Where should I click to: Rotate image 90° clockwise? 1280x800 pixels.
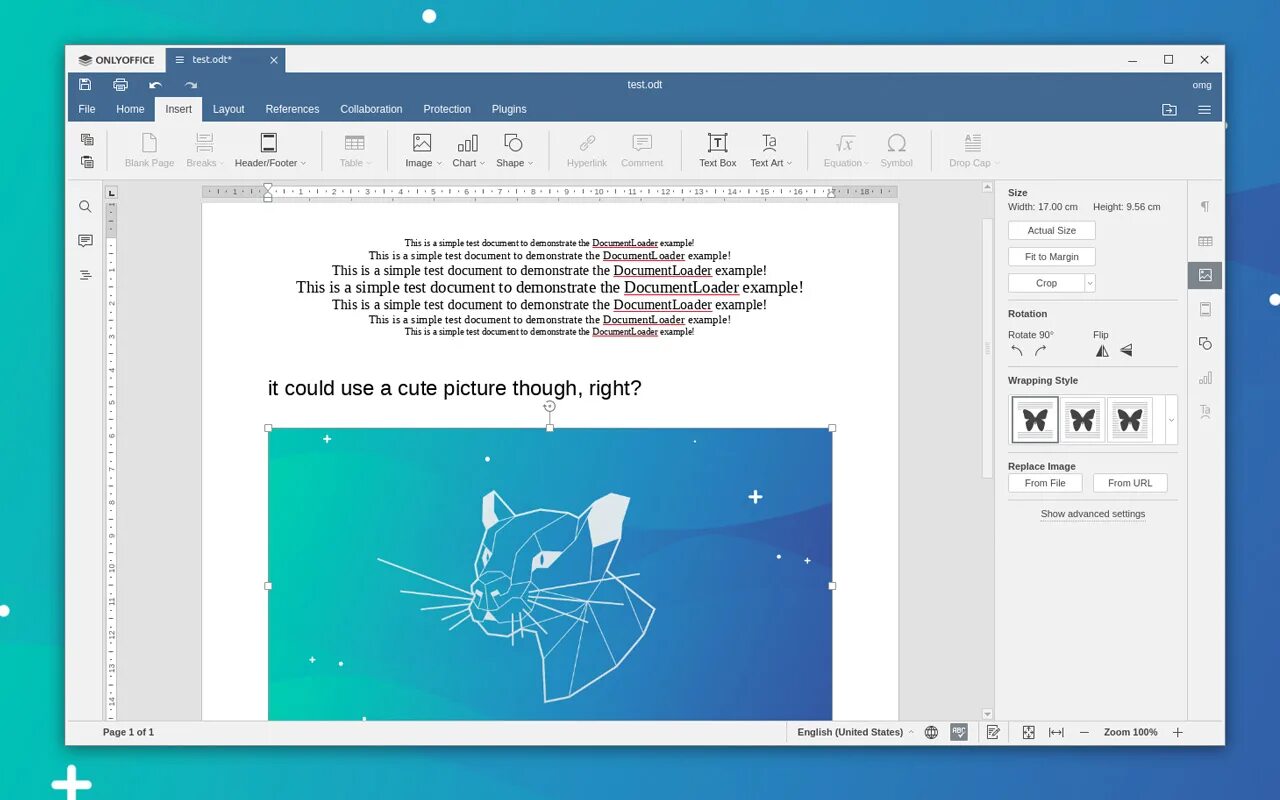tap(1040, 351)
